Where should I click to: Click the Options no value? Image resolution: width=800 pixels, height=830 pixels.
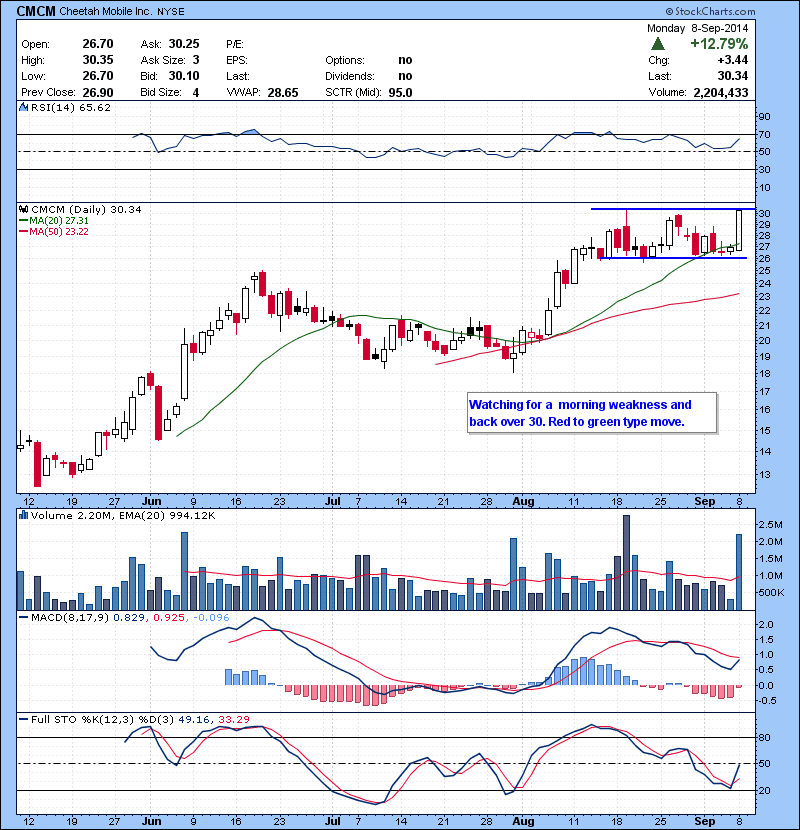point(405,60)
